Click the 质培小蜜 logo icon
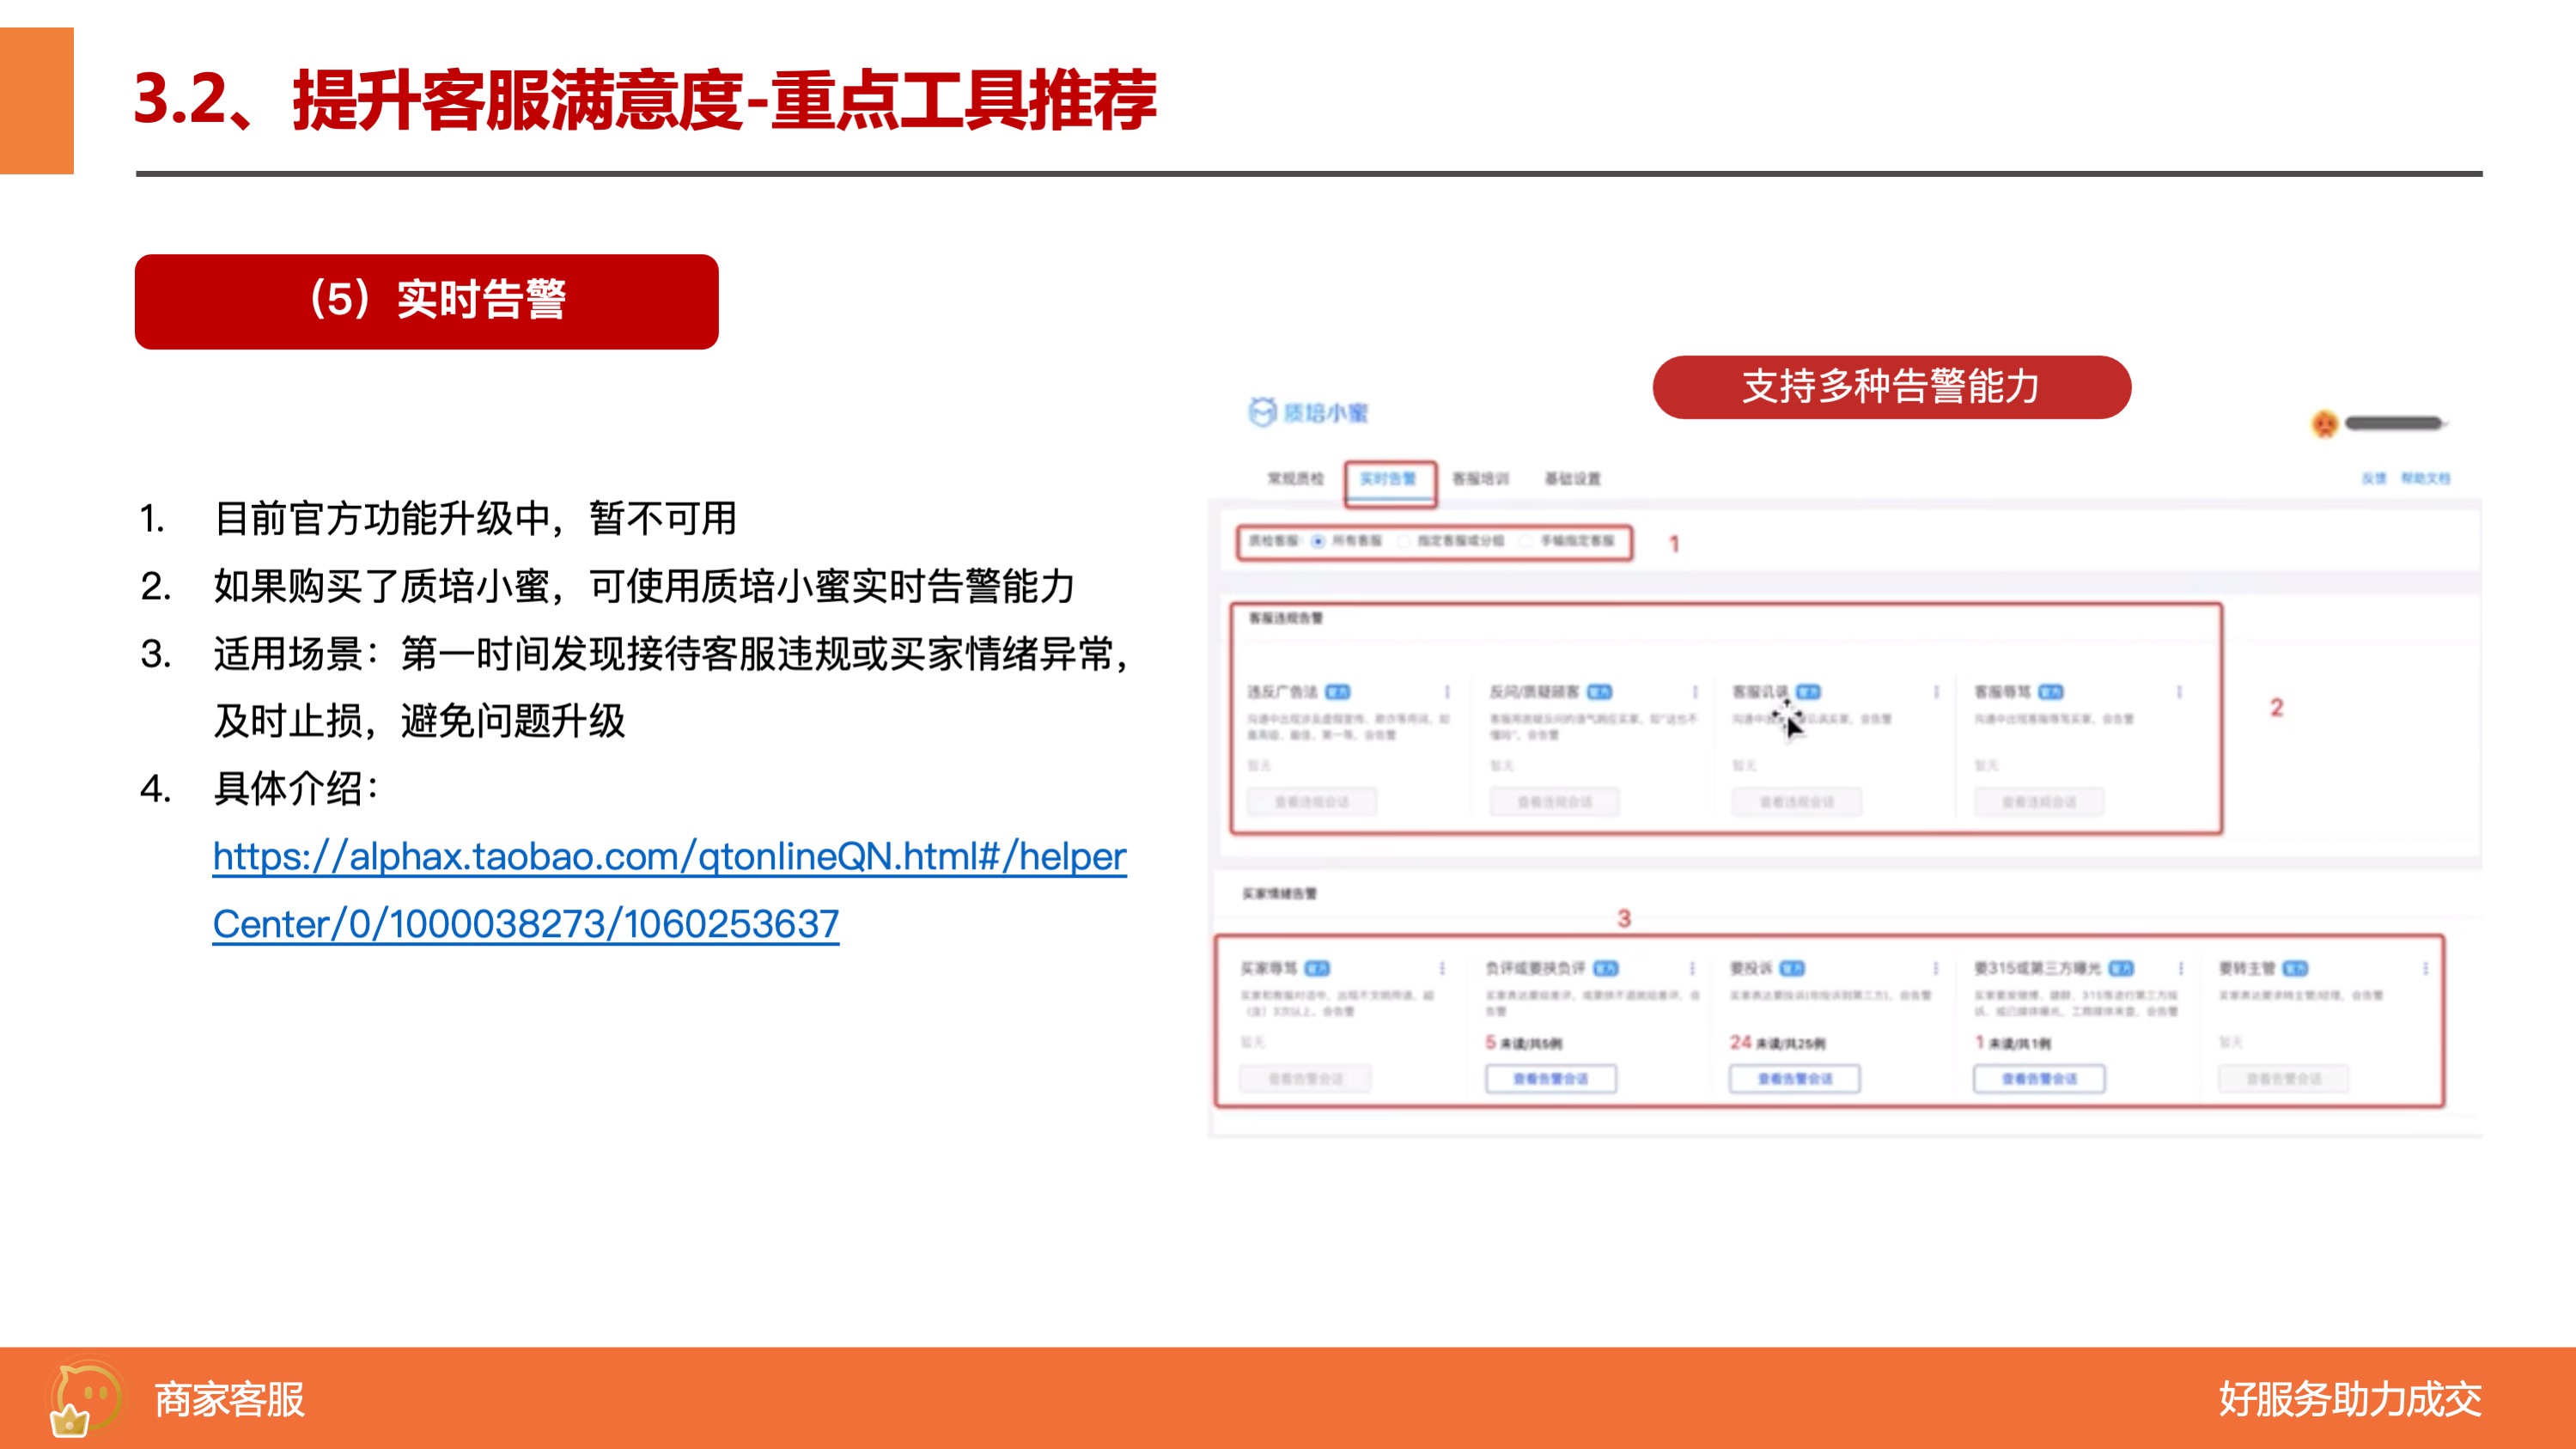The height and width of the screenshot is (1449, 2576). click(x=1262, y=411)
